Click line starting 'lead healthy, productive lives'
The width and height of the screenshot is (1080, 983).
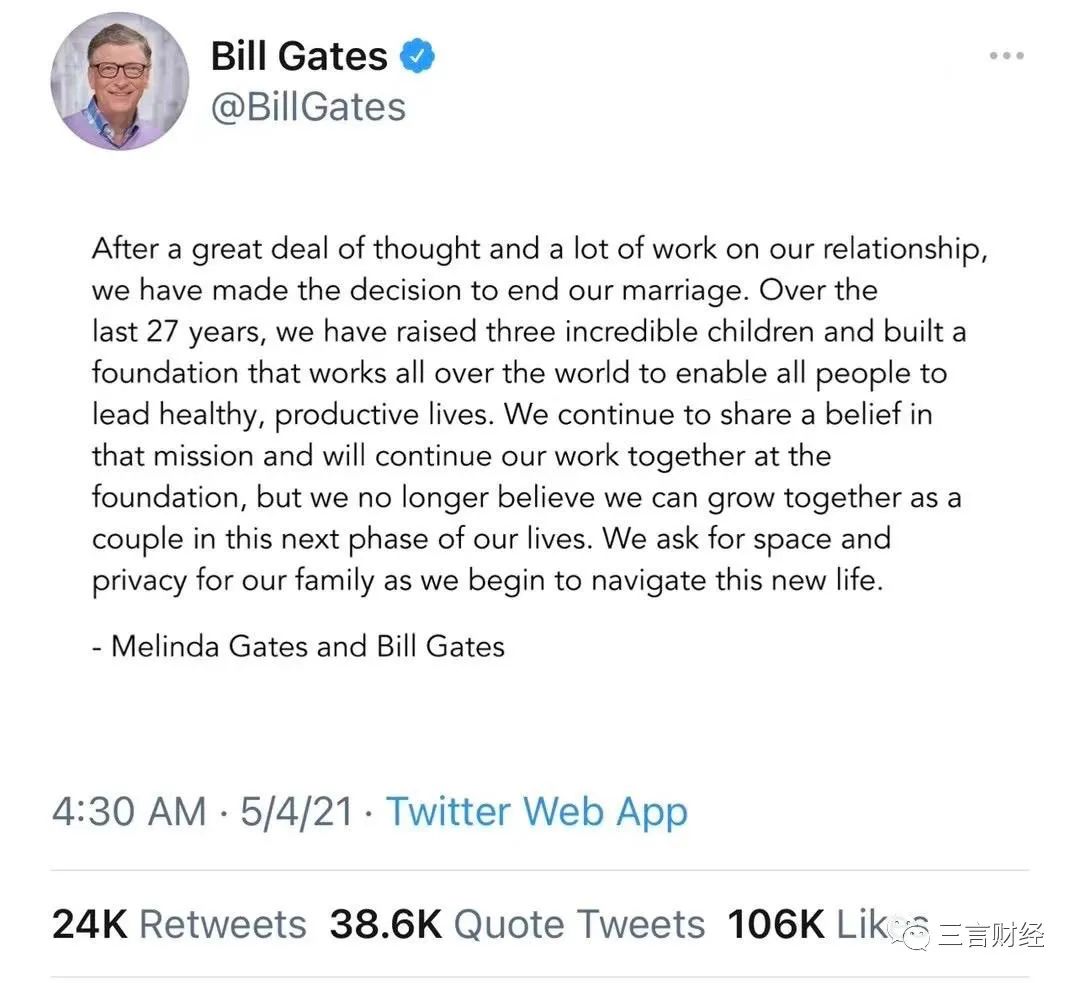point(512,415)
